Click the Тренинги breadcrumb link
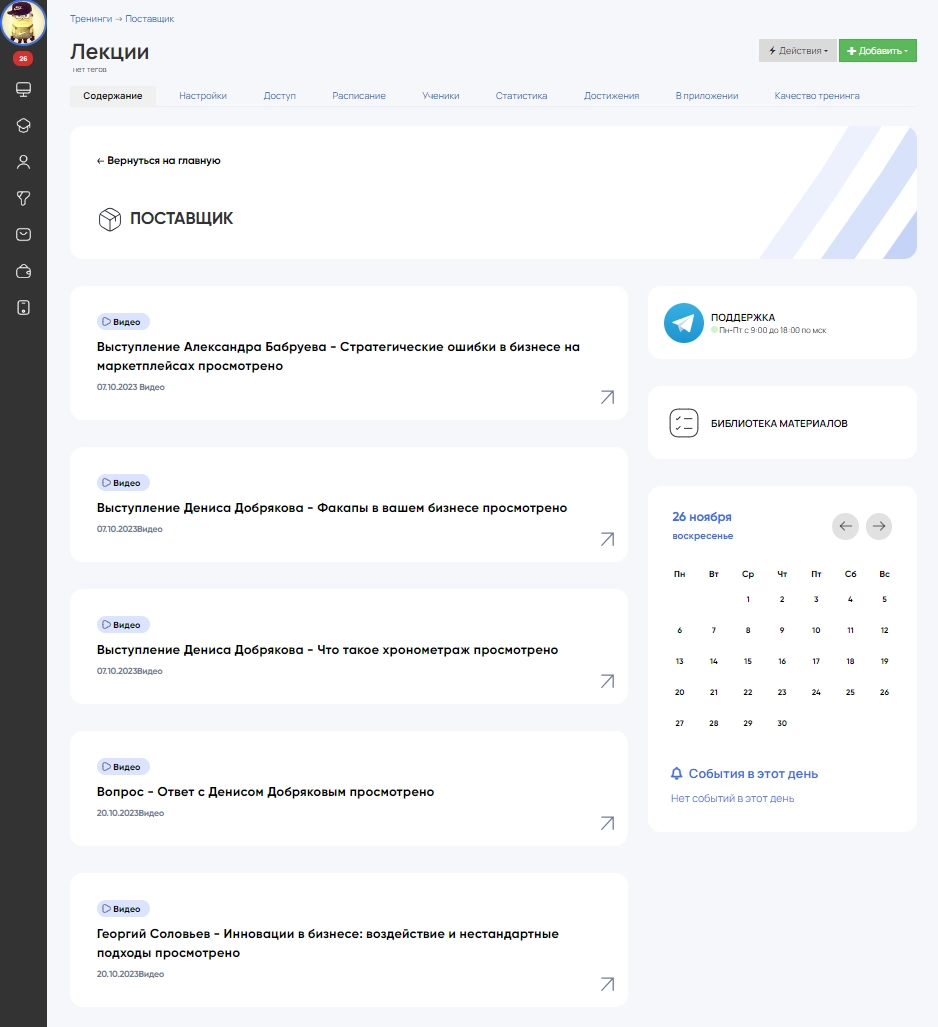This screenshot has width=938, height=1027. (x=91, y=19)
